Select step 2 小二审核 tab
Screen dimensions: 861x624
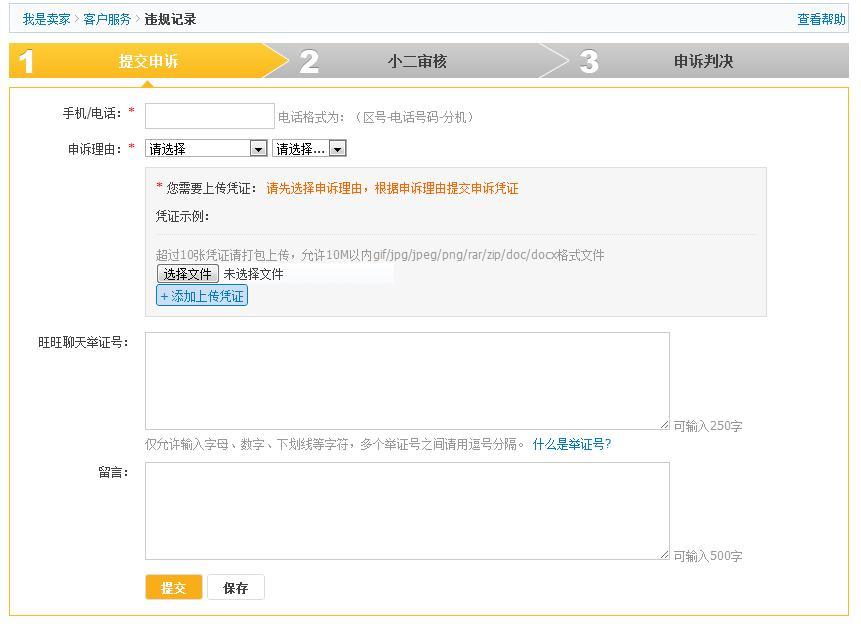[417, 61]
